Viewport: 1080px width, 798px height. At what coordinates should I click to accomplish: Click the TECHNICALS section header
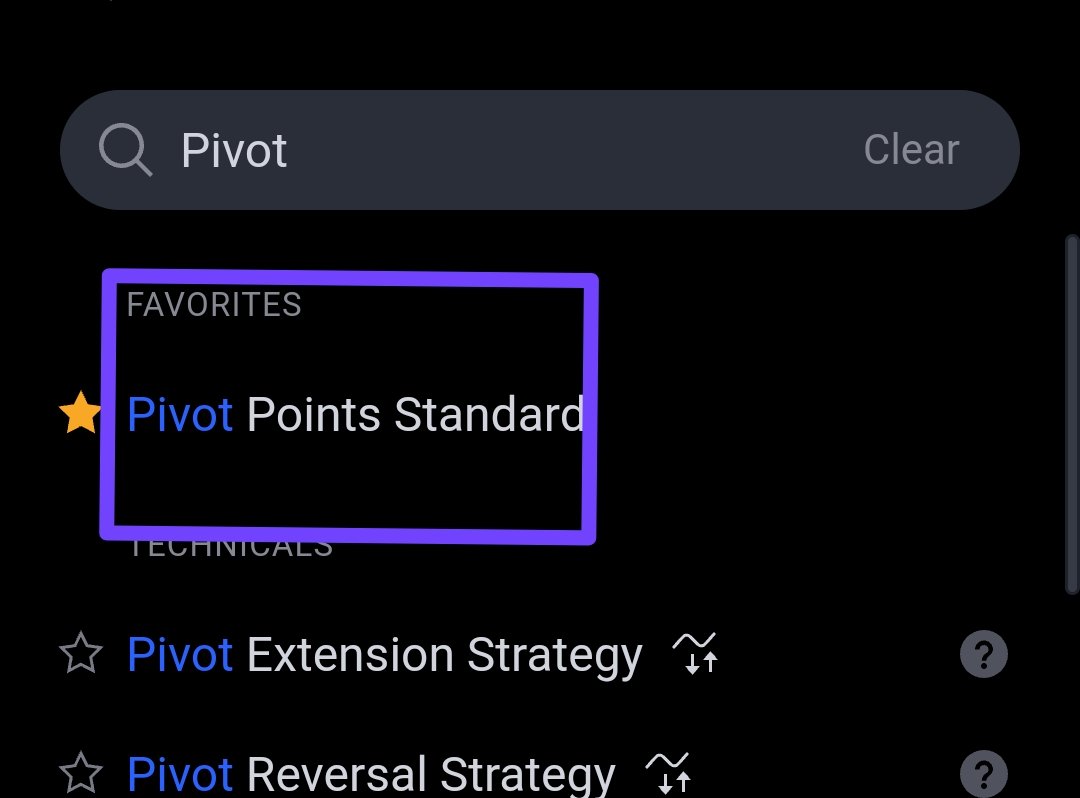pos(230,548)
